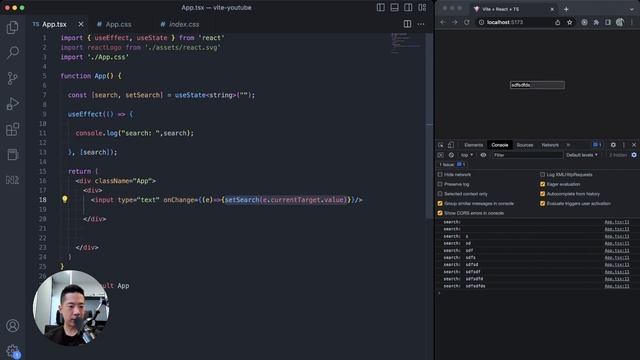Viewport: 640px width, 360px height.
Task: Expand more DevTools tabs chevron
Action: [x=568, y=145]
